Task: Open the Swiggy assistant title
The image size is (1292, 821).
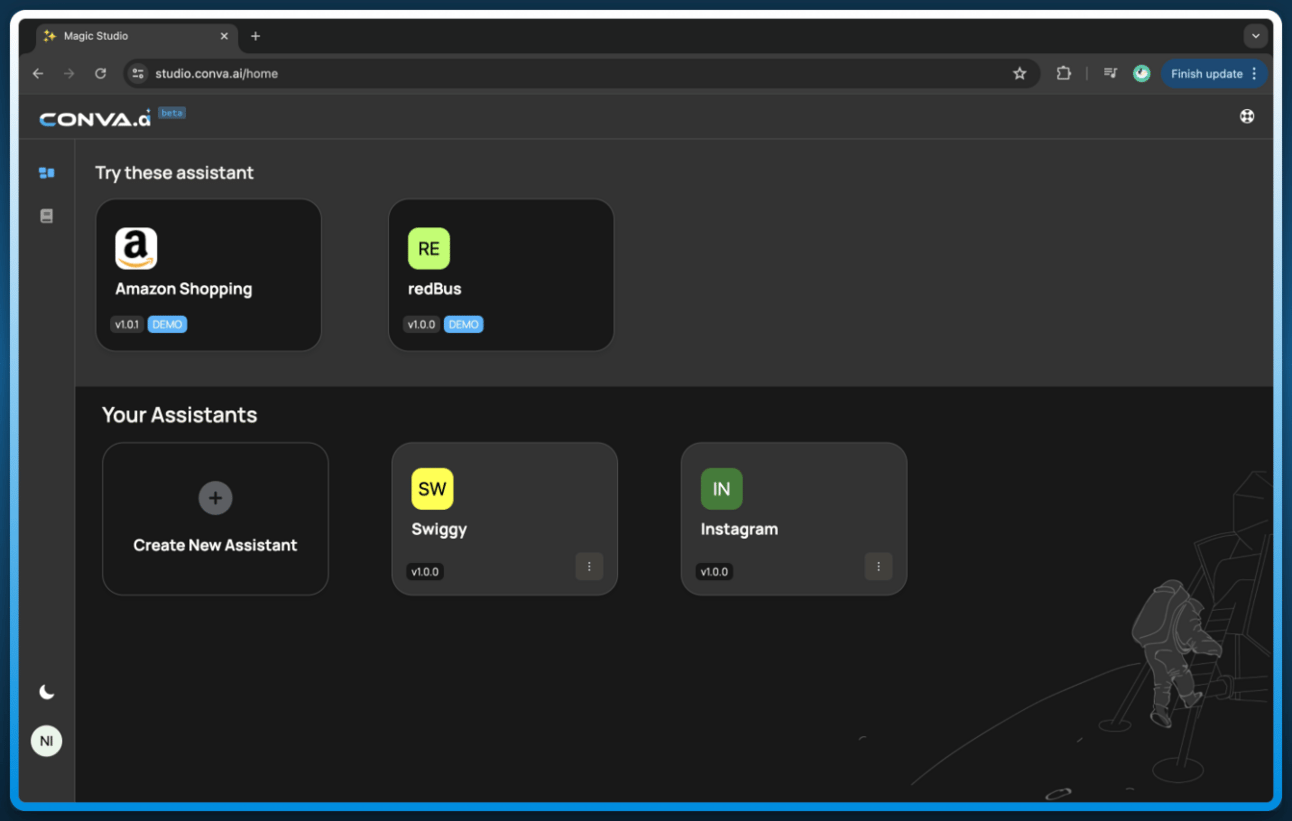Action: (x=439, y=529)
